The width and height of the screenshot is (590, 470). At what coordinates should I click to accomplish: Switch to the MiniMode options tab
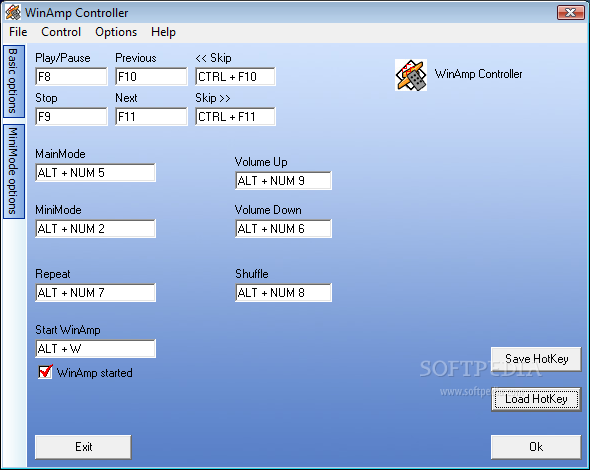pyautogui.click(x=14, y=171)
